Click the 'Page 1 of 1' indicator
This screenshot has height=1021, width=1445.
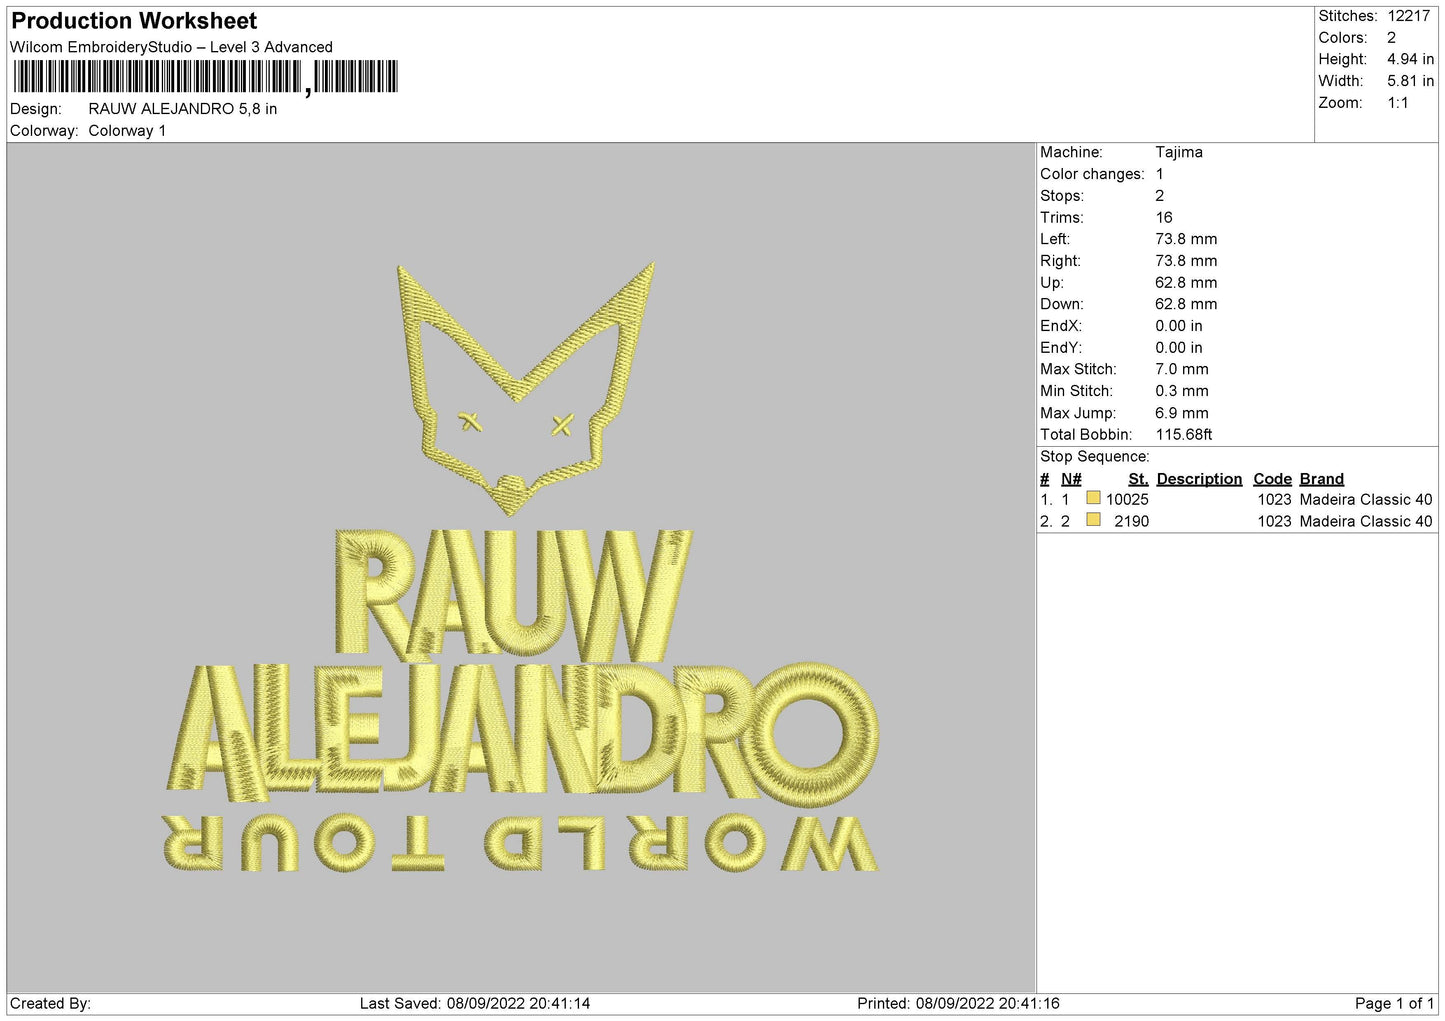pyautogui.click(x=1394, y=1004)
